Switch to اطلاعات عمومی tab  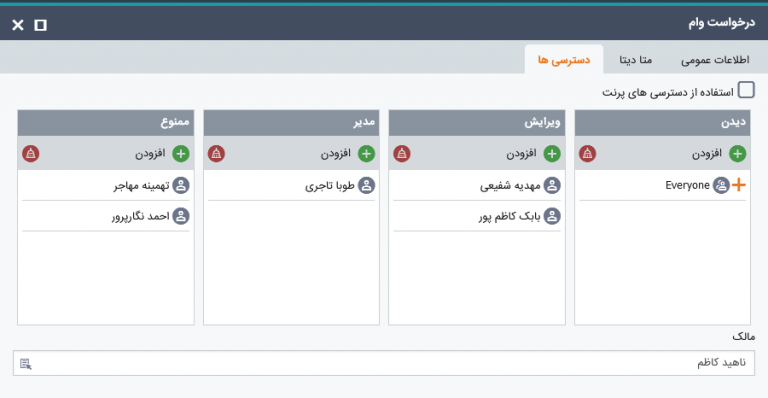pyautogui.click(x=715, y=60)
